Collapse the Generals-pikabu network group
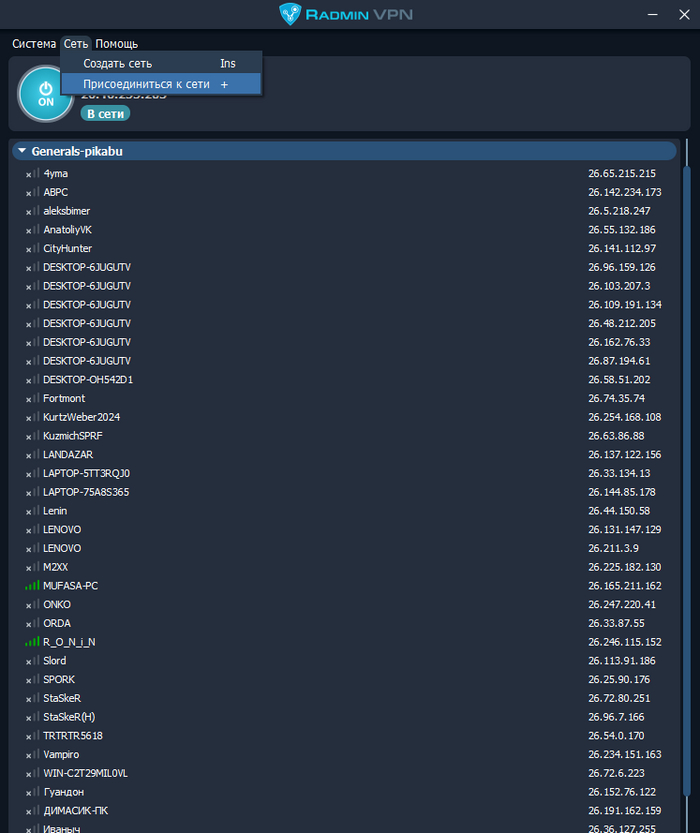Screen dimensions: 700x833 point(22,151)
